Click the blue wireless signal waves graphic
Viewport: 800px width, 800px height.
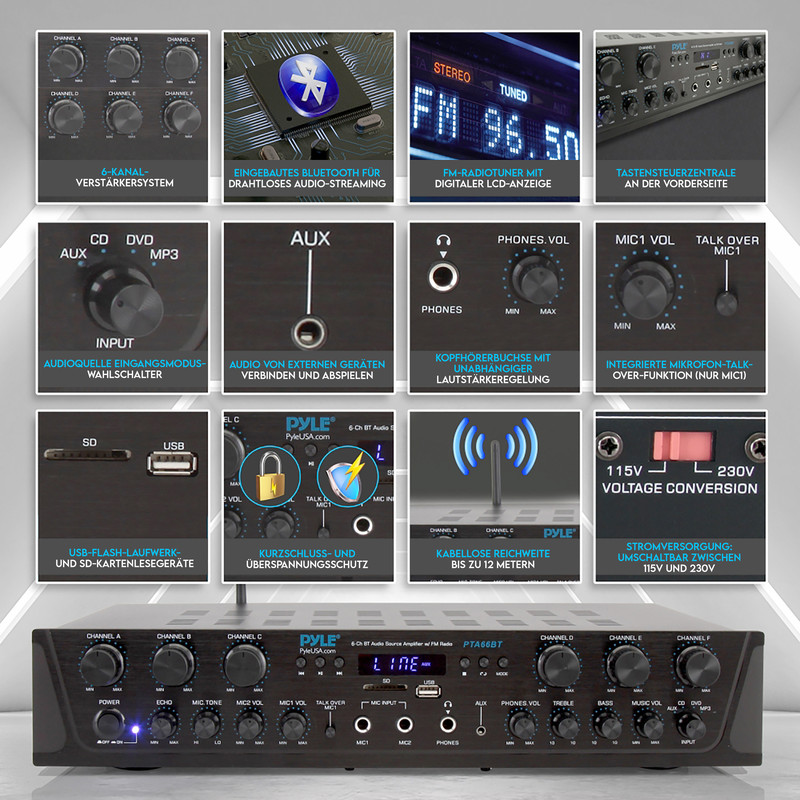tap(495, 447)
